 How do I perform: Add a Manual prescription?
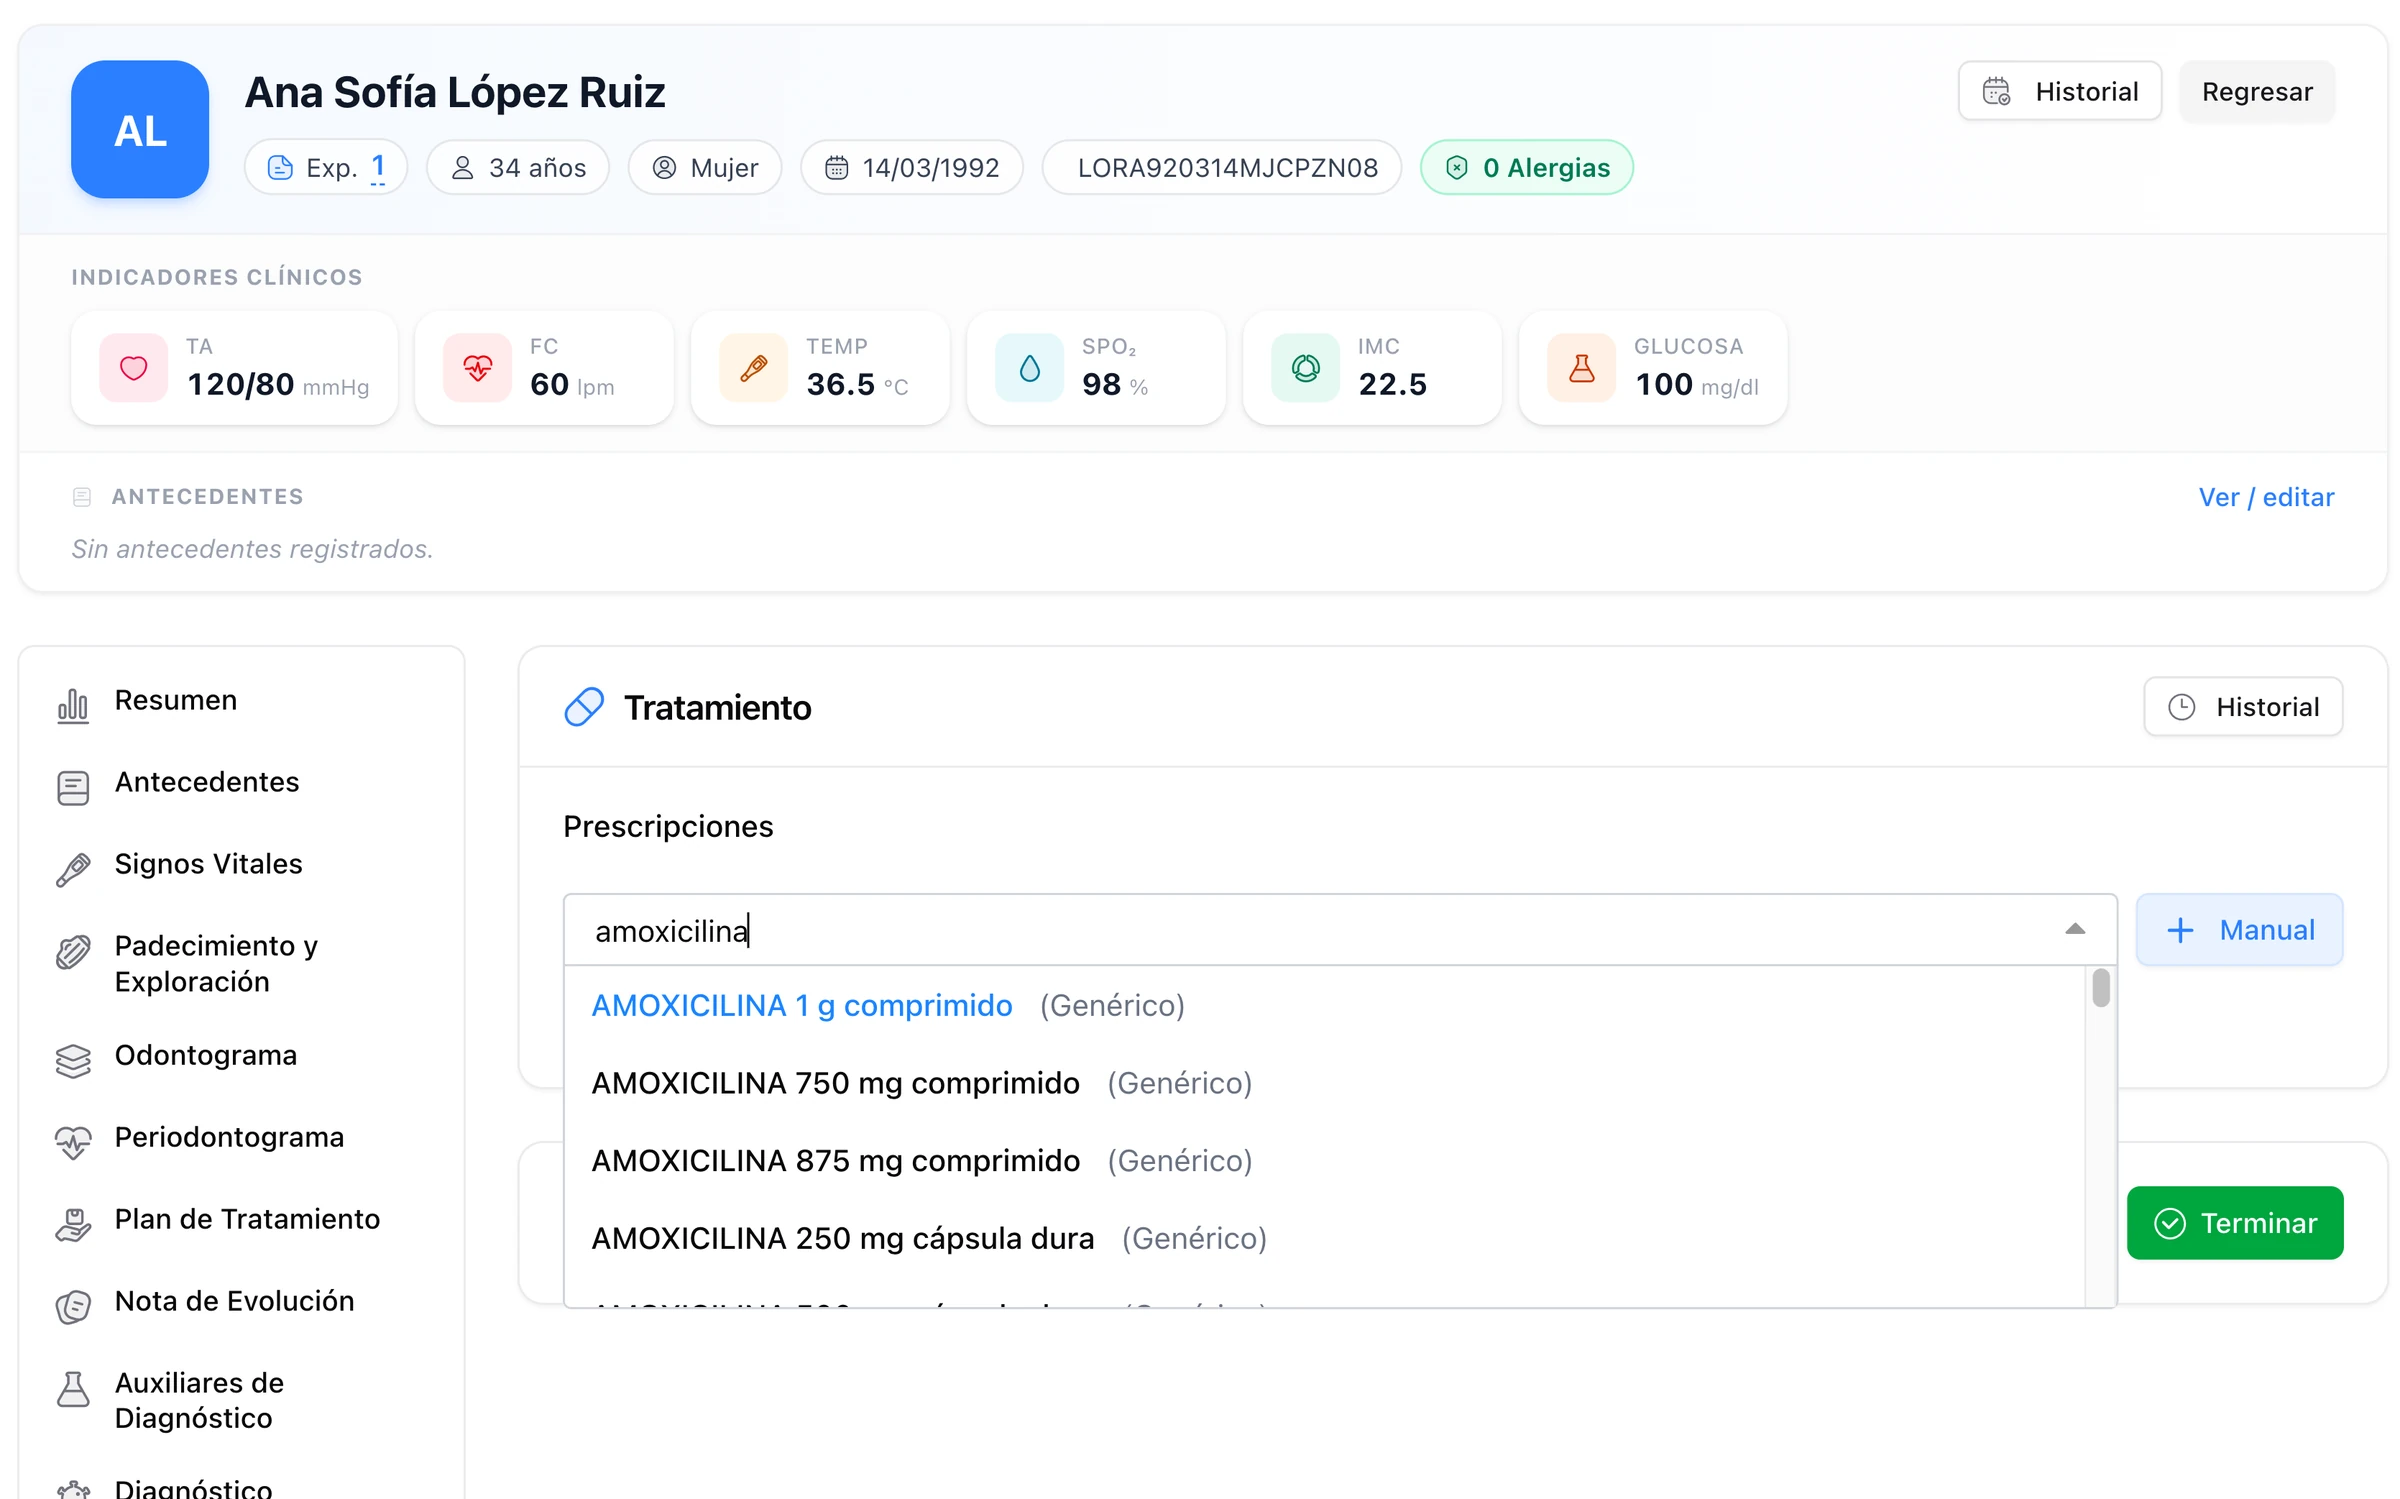point(2239,929)
